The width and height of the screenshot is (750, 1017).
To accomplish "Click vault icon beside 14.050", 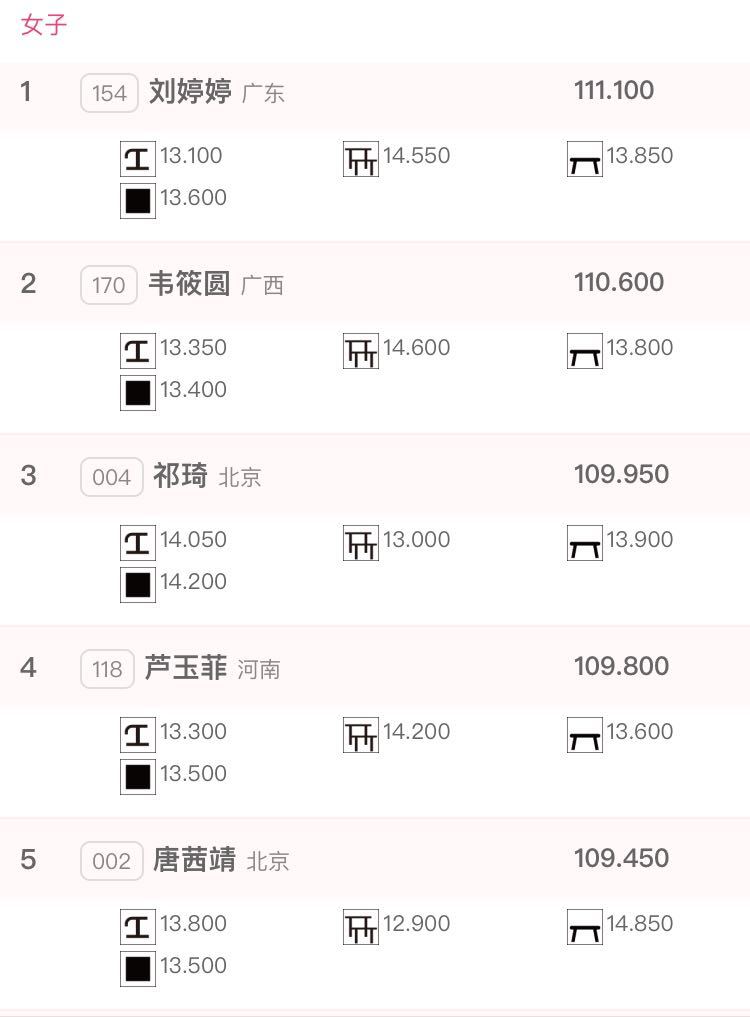I will [138, 543].
